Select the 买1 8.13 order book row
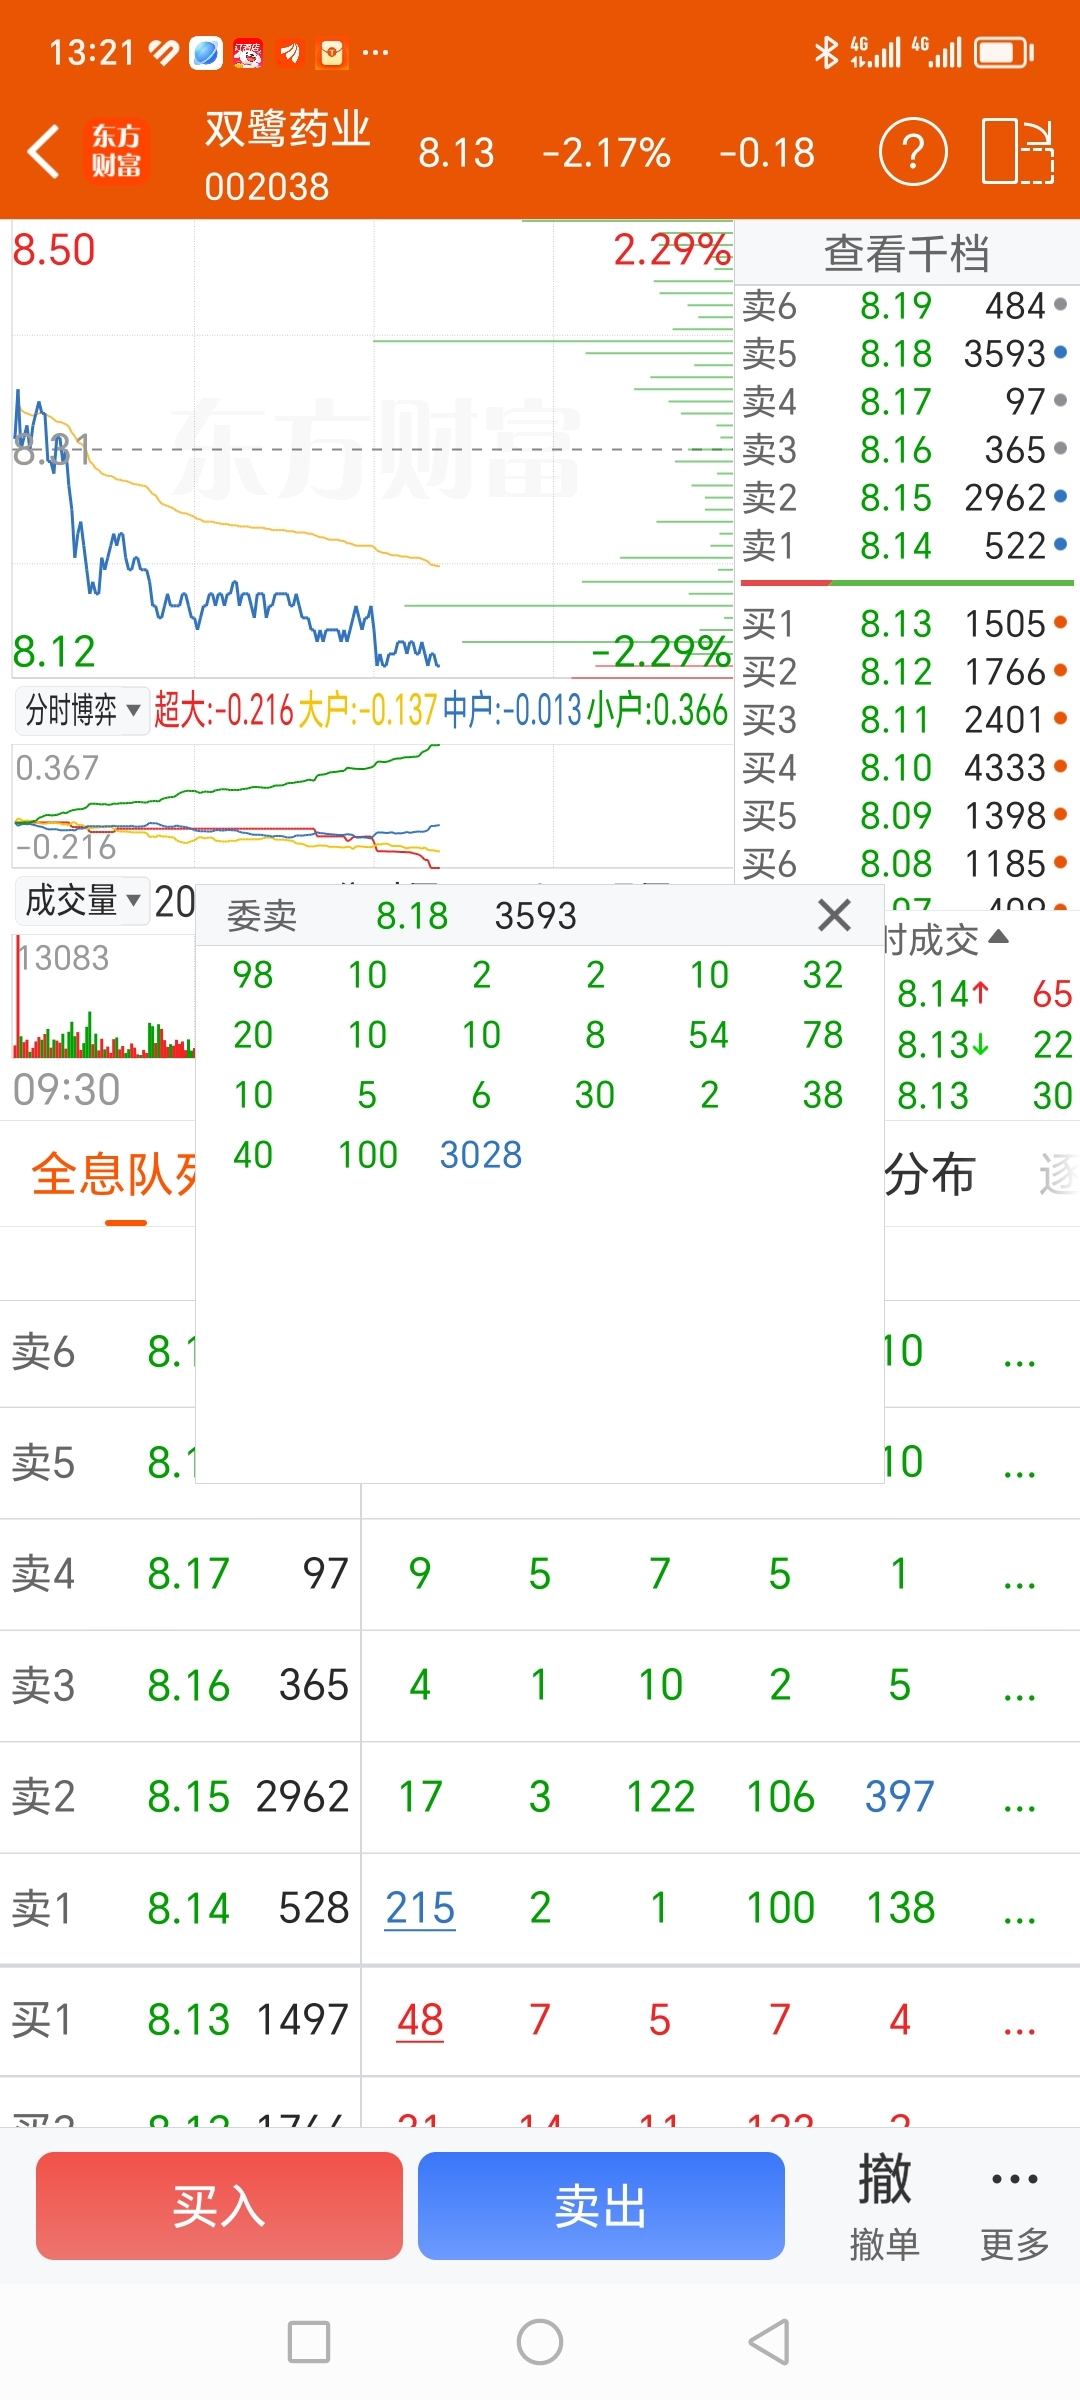The width and height of the screenshot is (1080, 2400). (906, 624)
